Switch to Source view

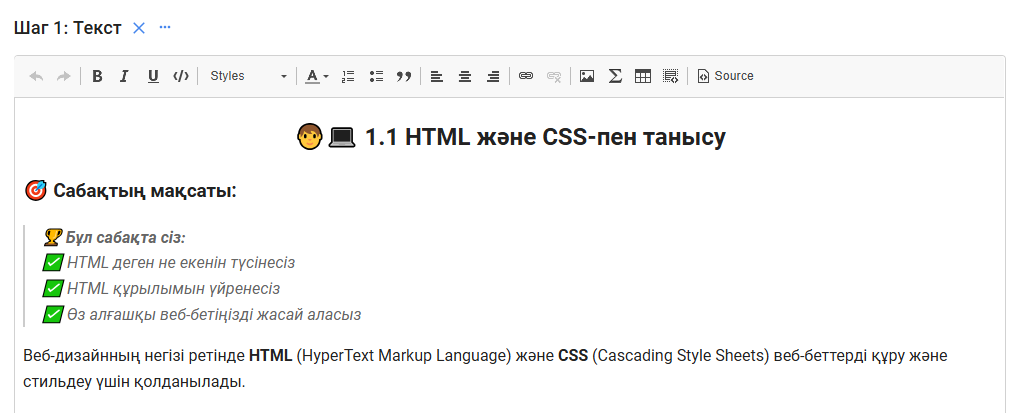pyautogui.click(x=726, y=76)
